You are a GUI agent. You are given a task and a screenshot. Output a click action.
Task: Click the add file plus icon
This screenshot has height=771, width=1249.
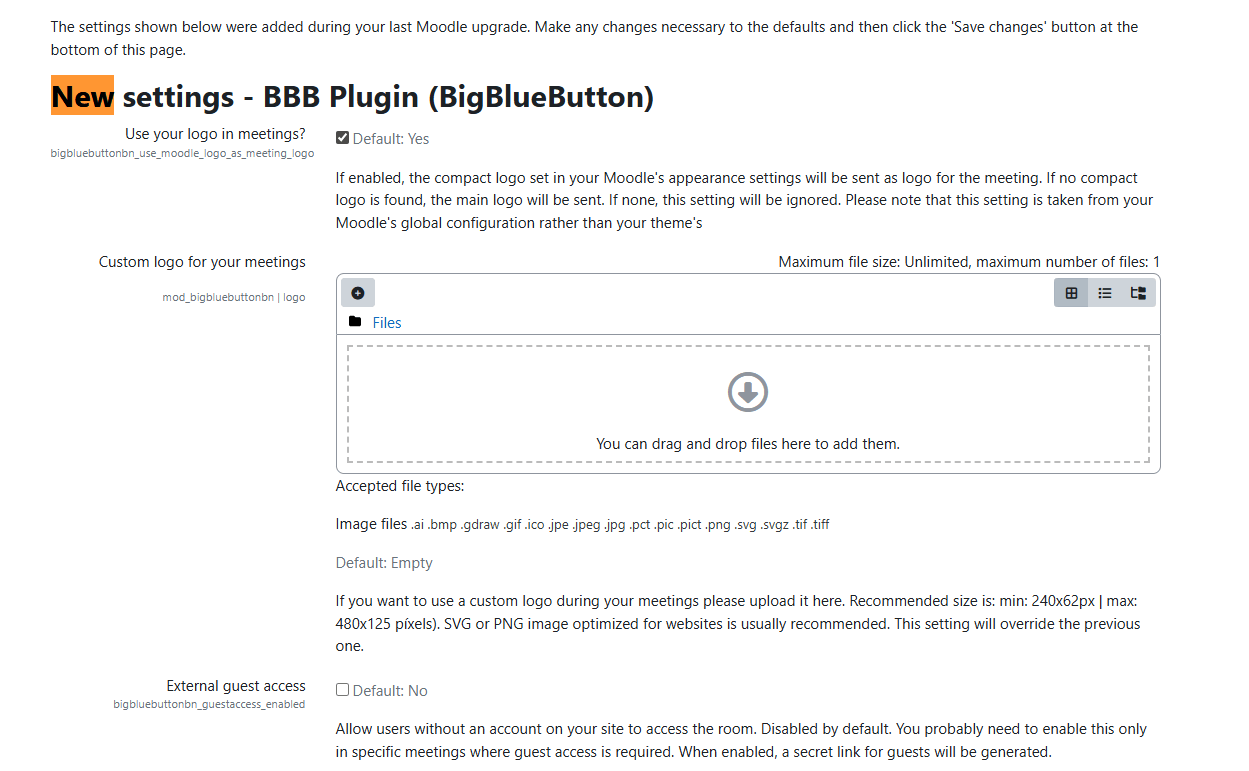[358, 293]
